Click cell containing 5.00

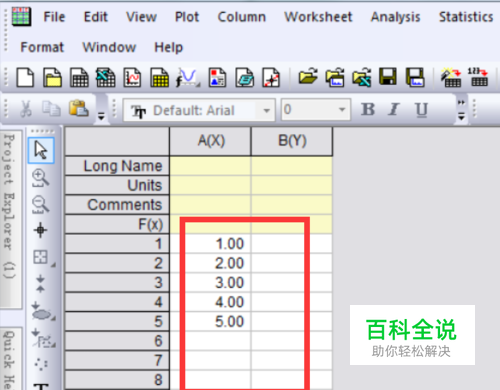(211, 322)
